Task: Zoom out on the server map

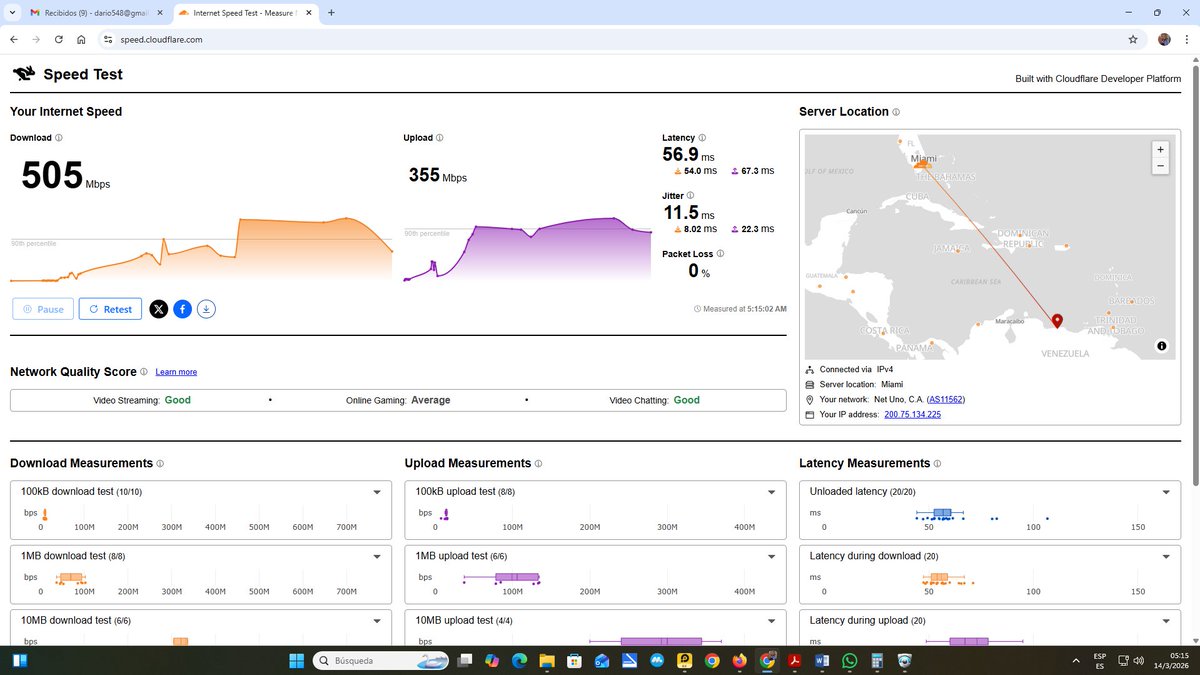Action: tap(1160, 165)
